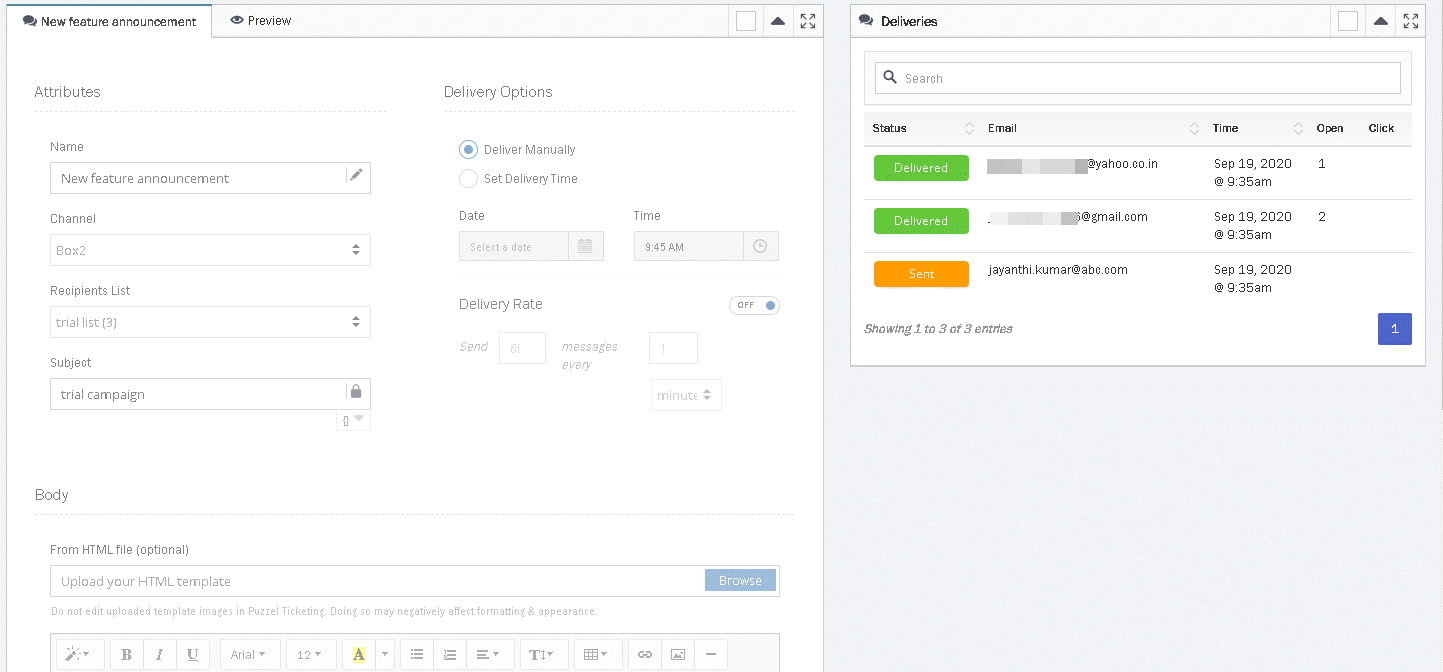Select the New feature announcement tab
The image size is (1443, 672).
tap(109, 21)
